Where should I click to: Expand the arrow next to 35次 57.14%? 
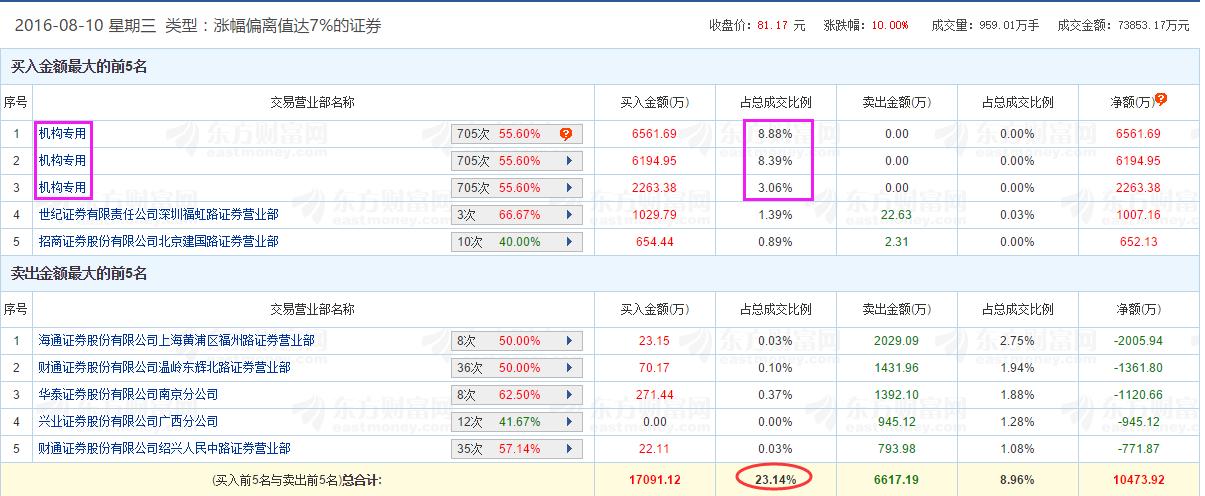tap(569, 448)
